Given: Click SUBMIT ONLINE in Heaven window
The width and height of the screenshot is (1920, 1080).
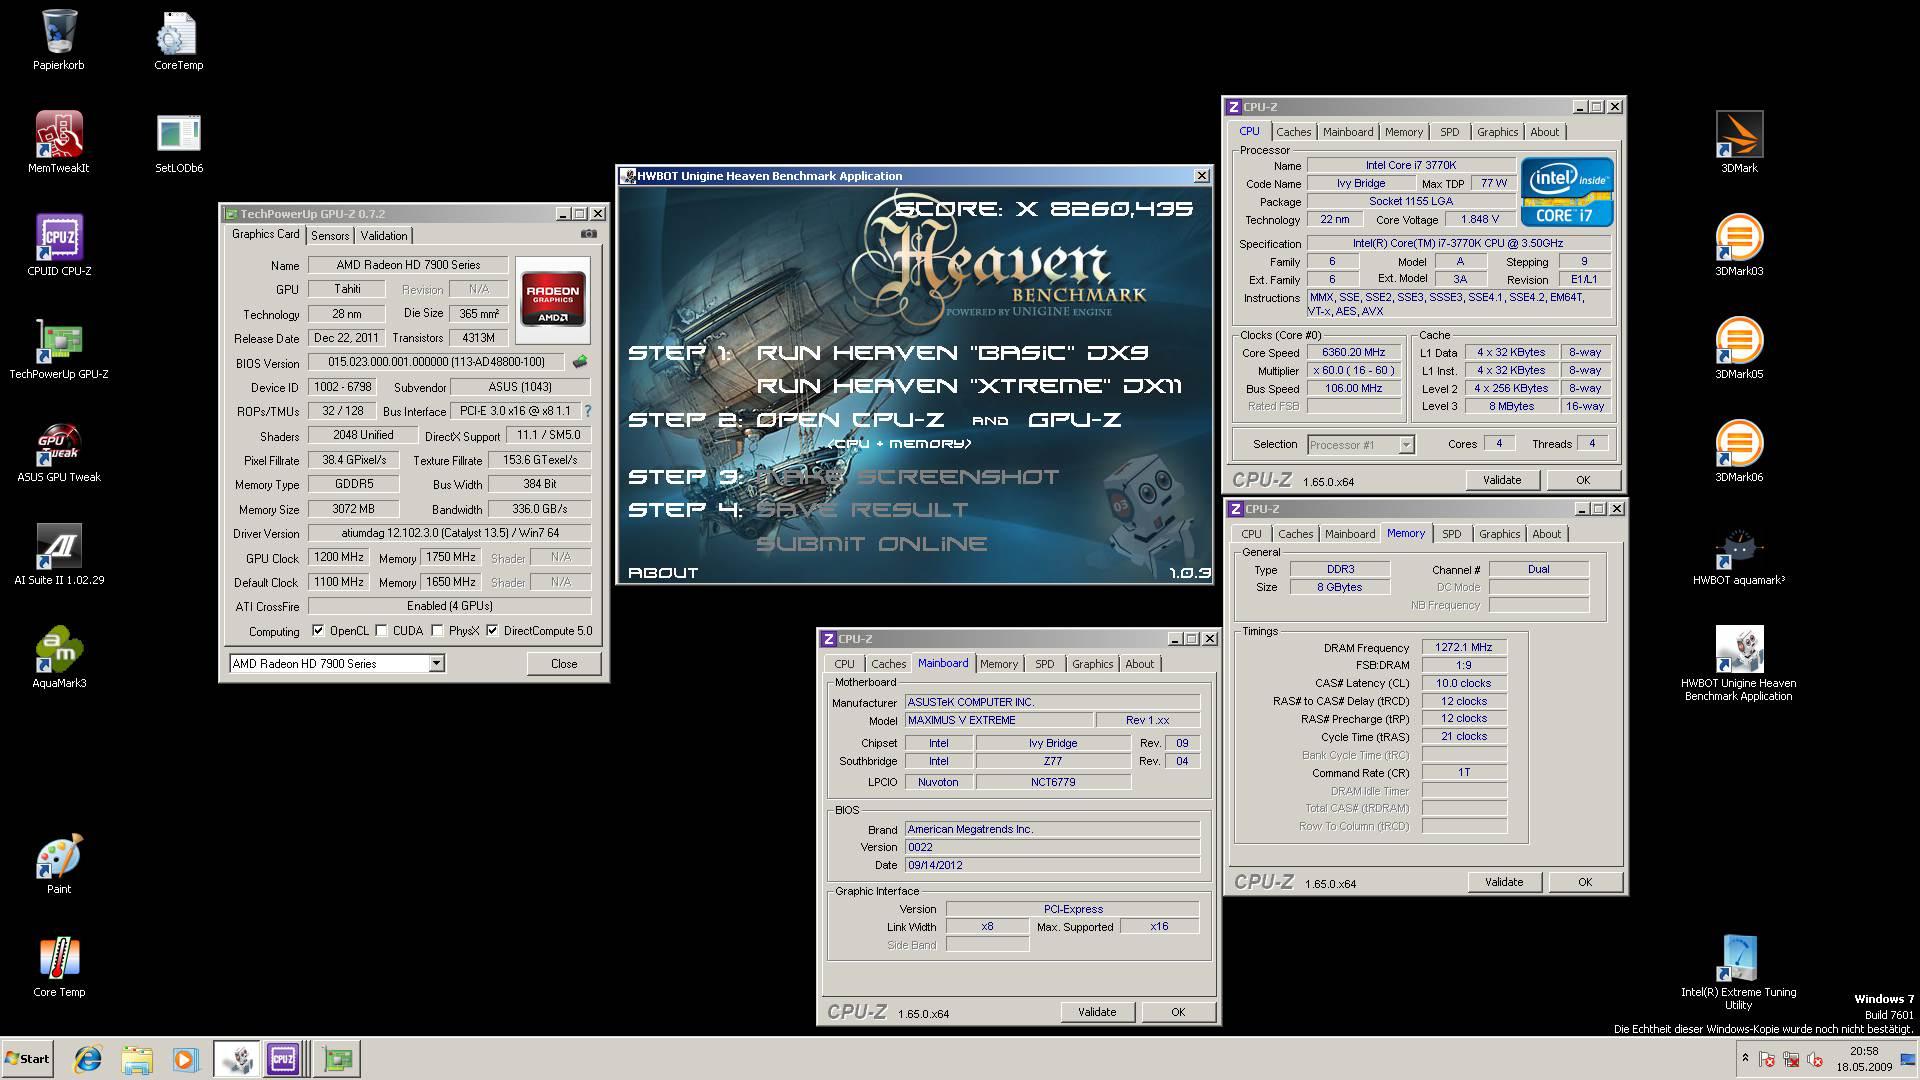Looking at the screenshot, I should 872,543.
